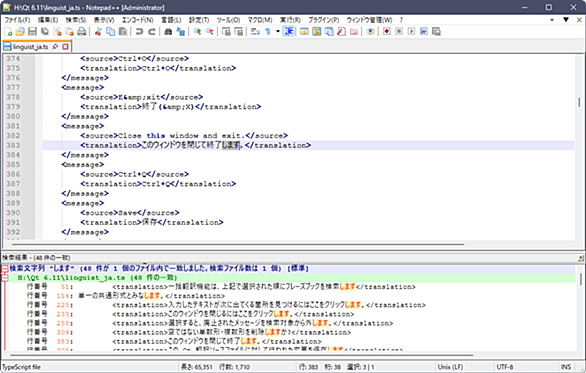Toggle the word wrap toolbar button
The image size is (586, 373).
pos(255,32)
